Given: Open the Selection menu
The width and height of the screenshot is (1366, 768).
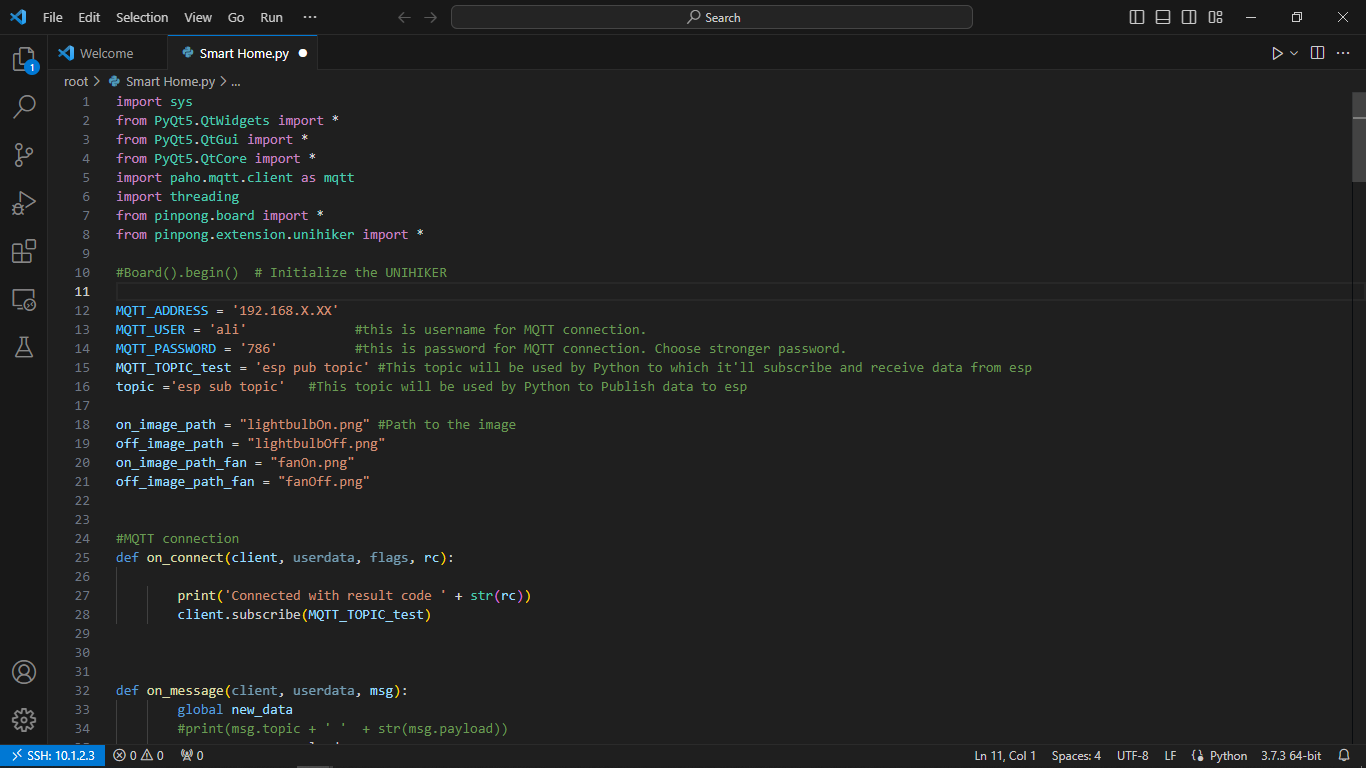Looking at the screenshot, I should [x=142, y=17].
